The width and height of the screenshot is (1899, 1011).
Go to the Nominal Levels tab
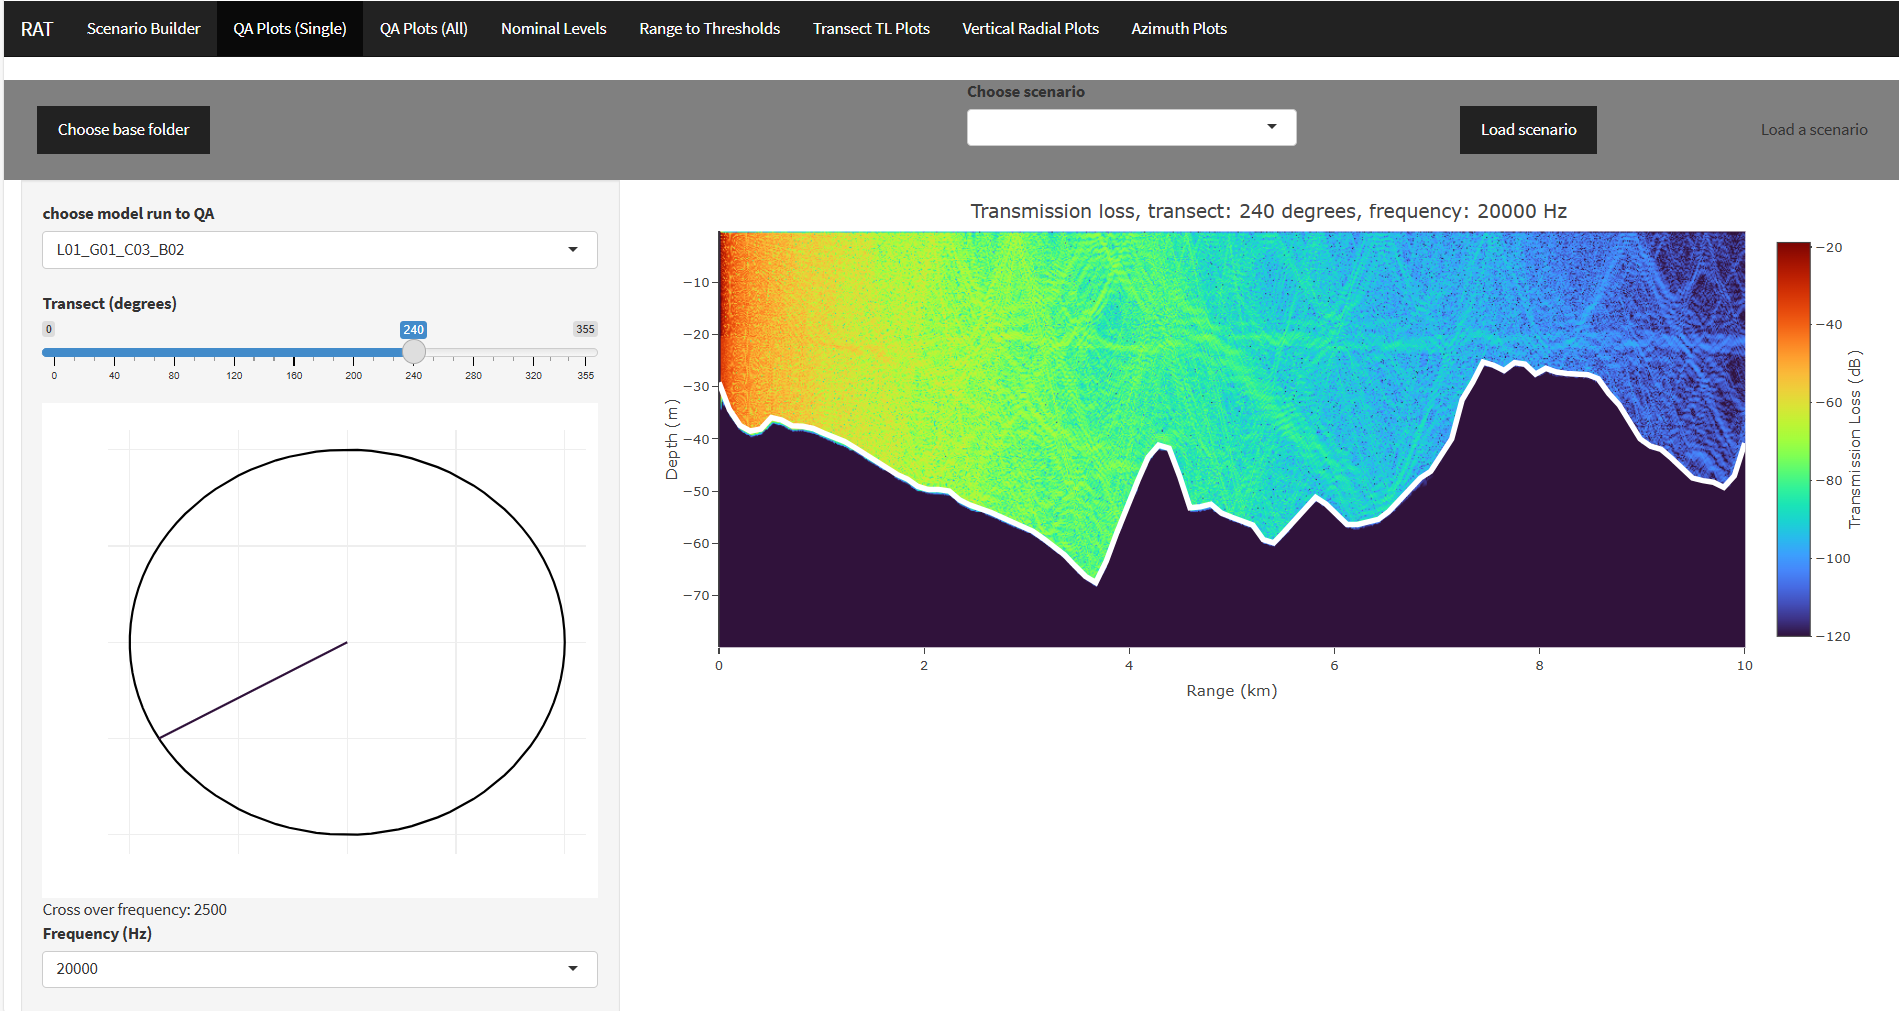(x=554, y=29)
